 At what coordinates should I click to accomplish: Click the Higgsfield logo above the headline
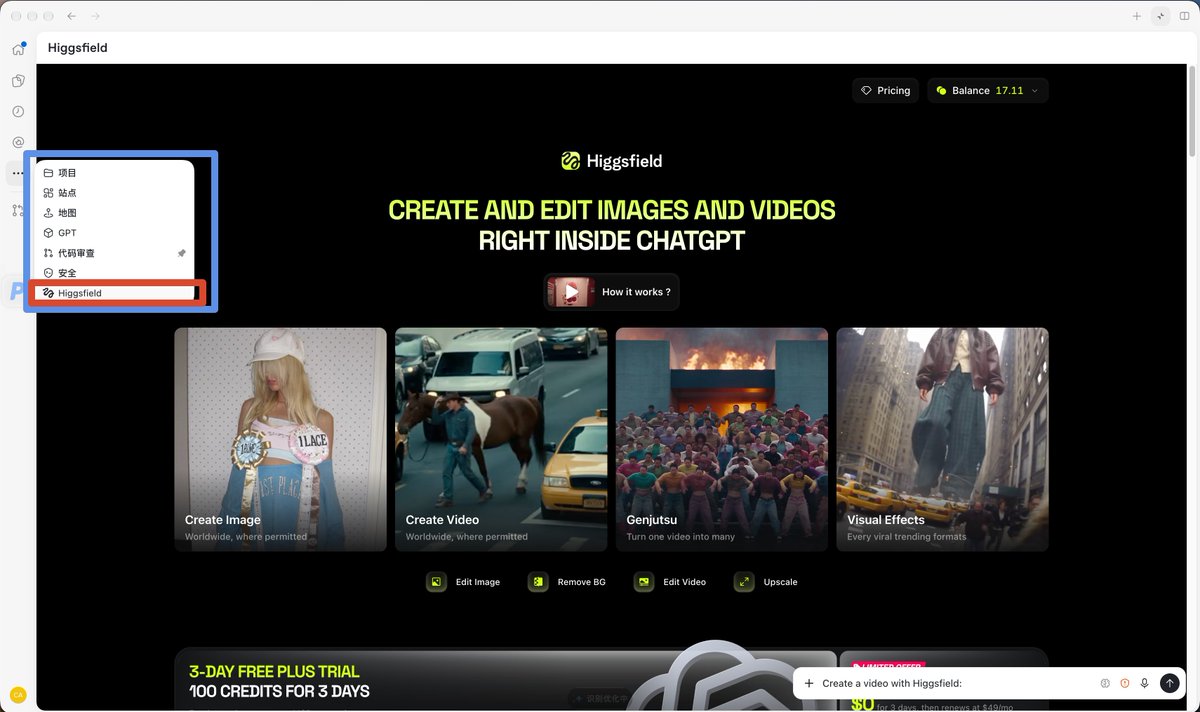[x=611, y=161]
